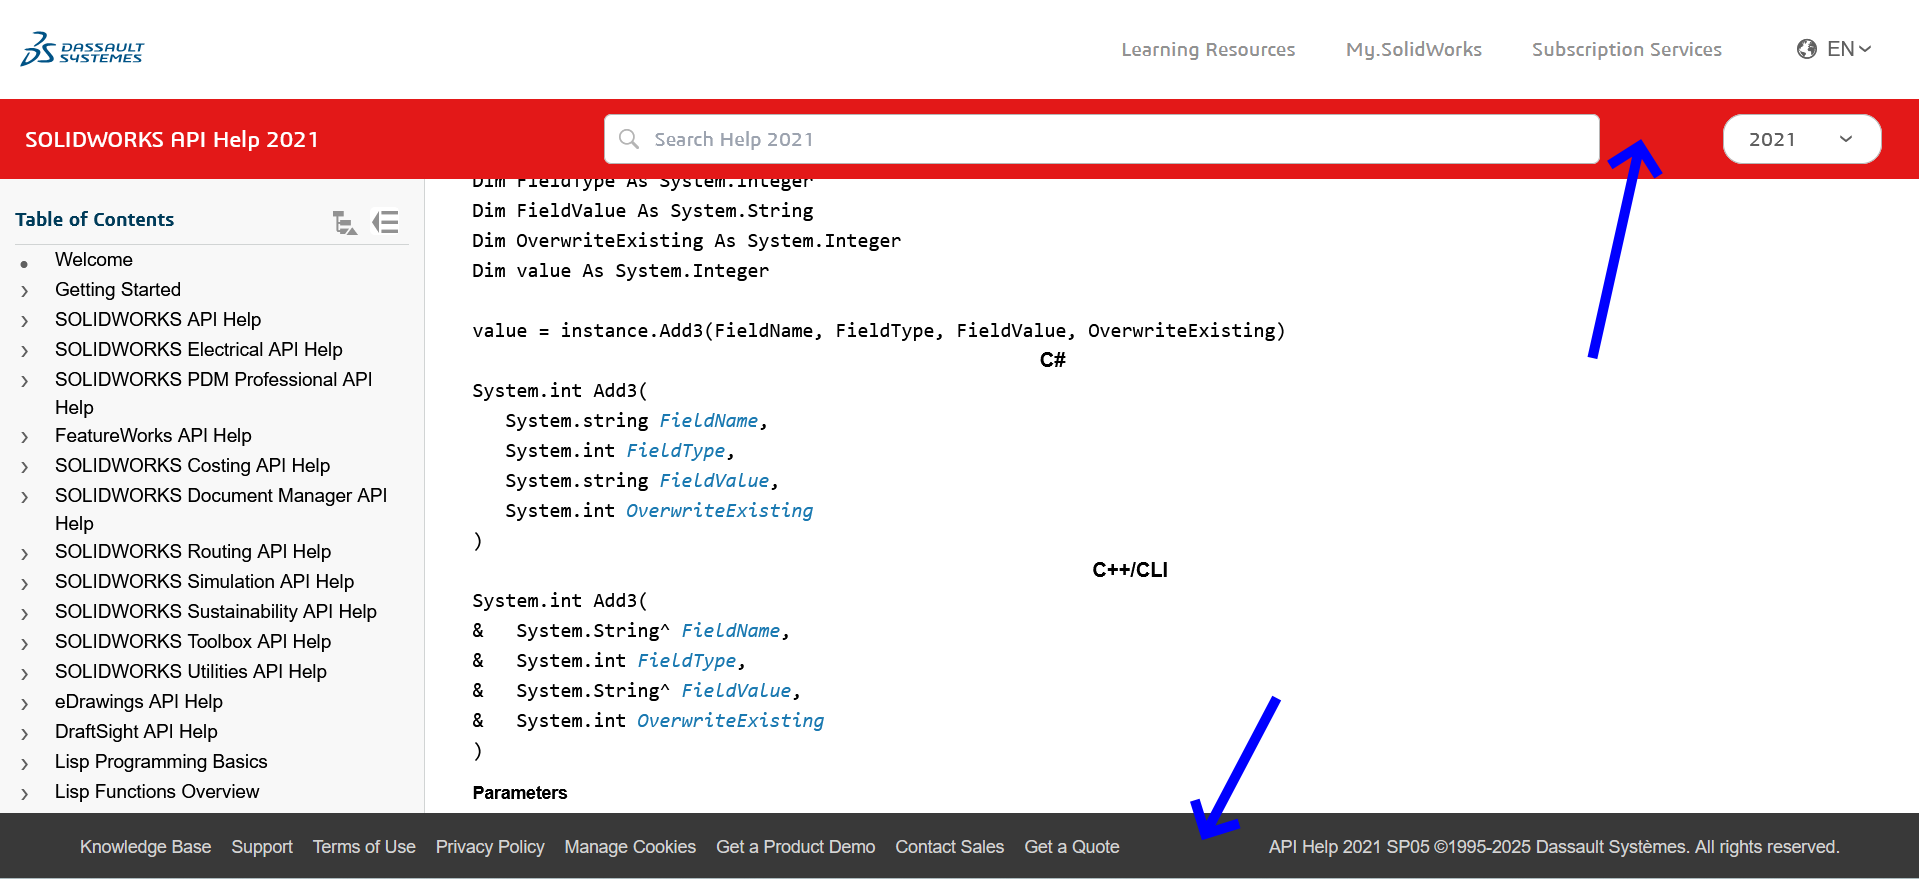Click the search magnifier icon
Screen dimensions: 1919x879
point(629,139)
